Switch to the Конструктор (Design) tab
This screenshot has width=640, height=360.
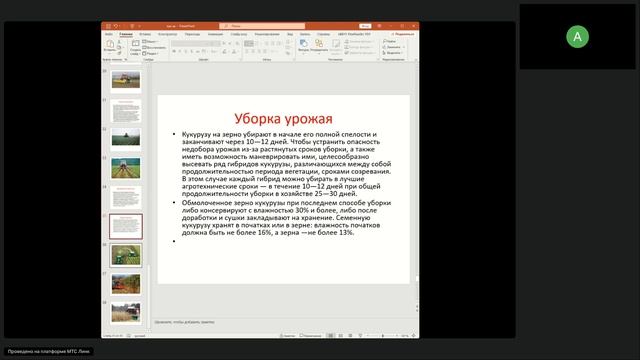coord(168,34)
